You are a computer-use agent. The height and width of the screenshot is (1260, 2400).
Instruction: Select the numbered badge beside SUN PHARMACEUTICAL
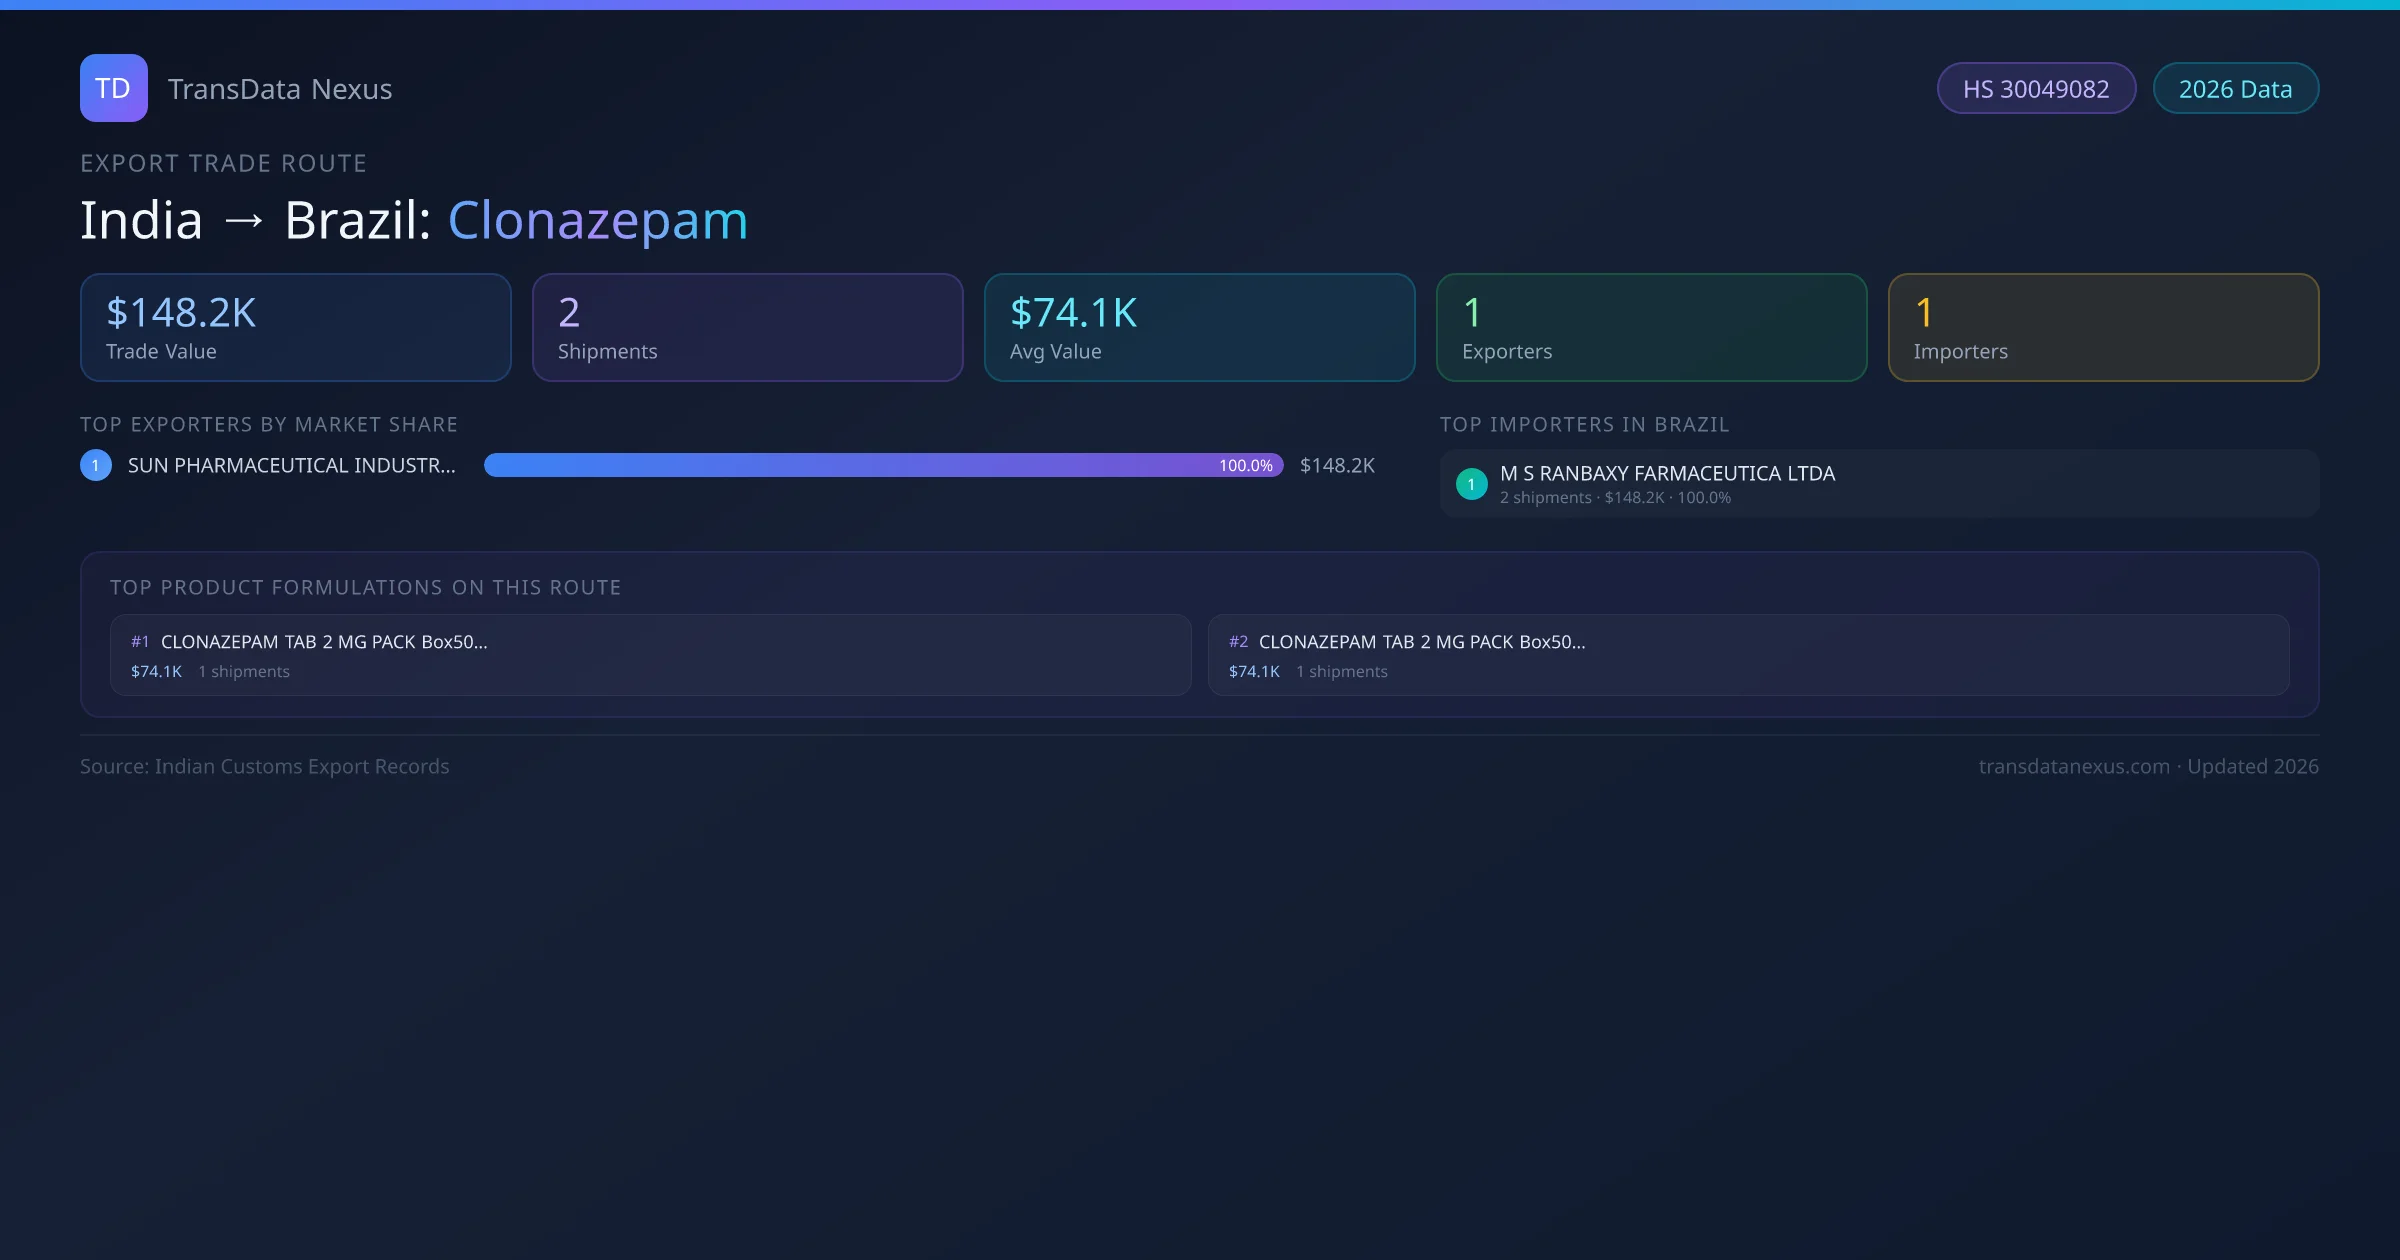[x=95, y=464]
